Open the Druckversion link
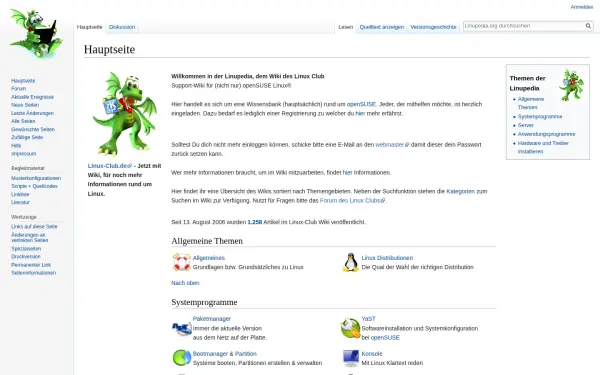The image size is (600, 375). click(x=26, y=257)
